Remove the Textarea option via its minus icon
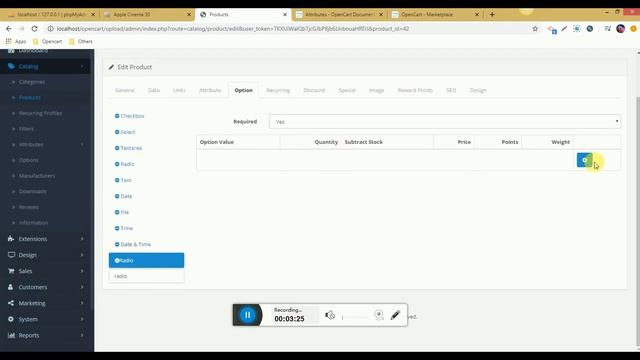The image size is (640, 360). [x=117, y=148]
